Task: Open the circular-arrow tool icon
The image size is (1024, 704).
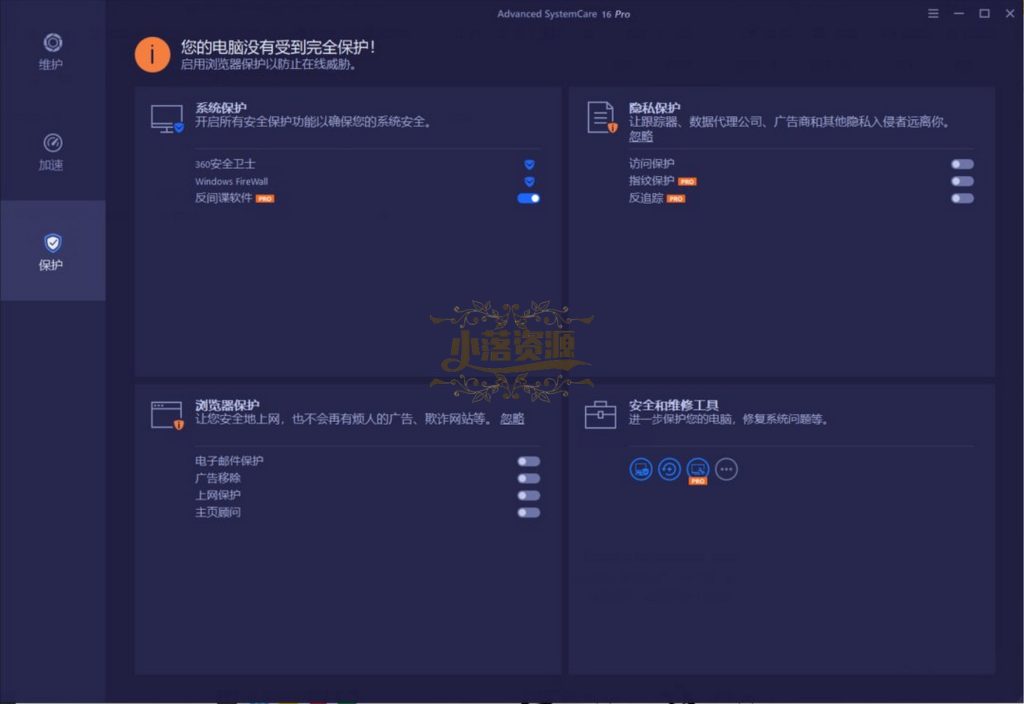Action: pos(669,469)
